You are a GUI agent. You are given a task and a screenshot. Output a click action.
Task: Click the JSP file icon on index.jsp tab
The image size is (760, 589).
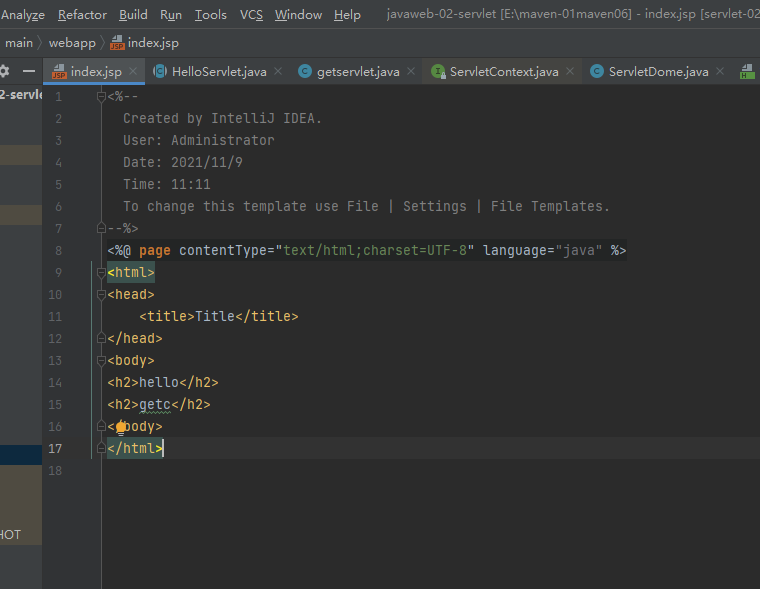[x=59, y=72]
